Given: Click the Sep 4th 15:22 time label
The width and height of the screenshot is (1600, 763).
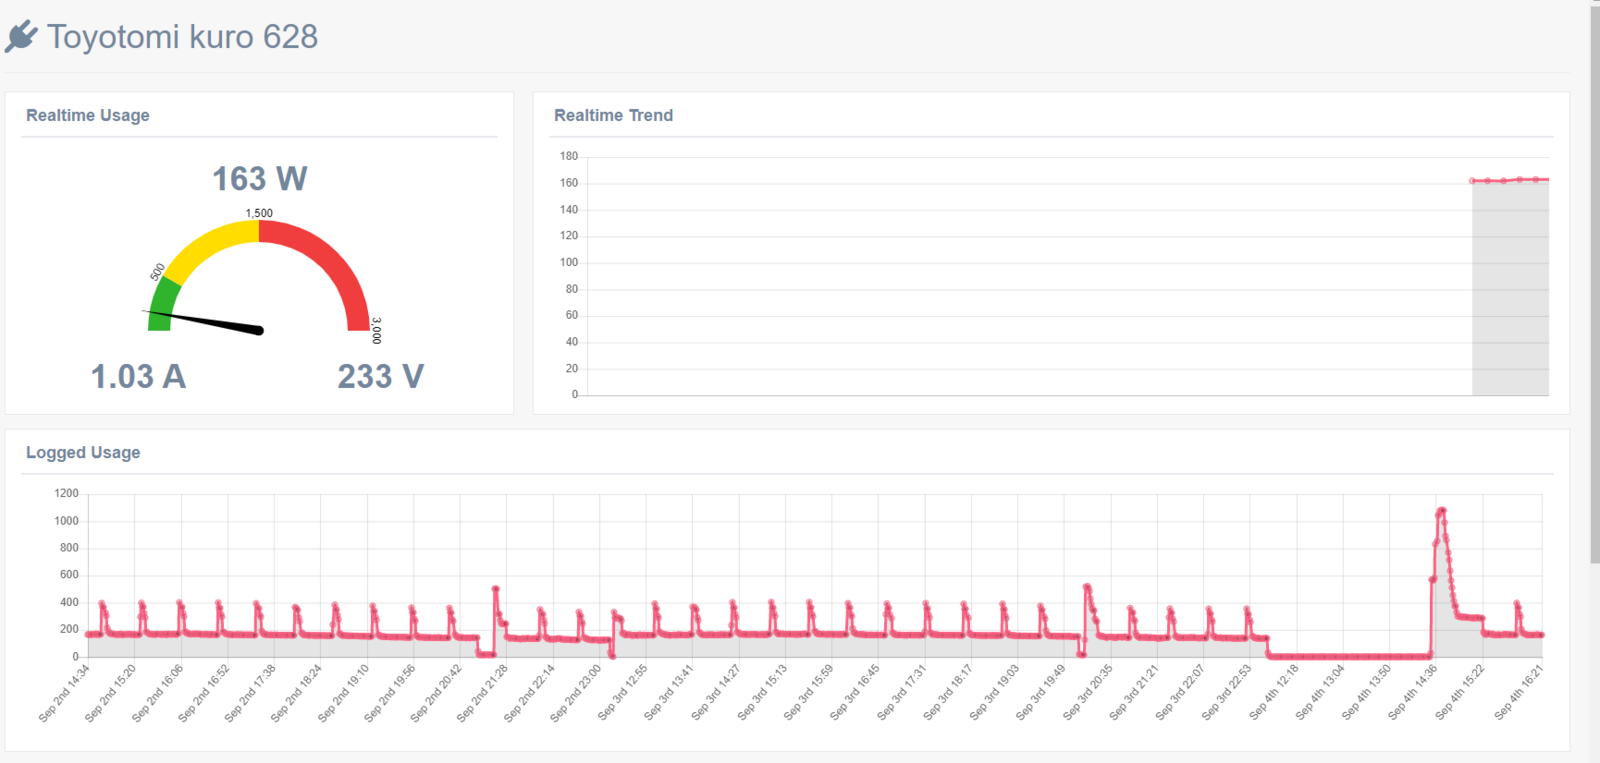Looking at the screenshot, I should pyautogui.click(x=1459, y=692).
